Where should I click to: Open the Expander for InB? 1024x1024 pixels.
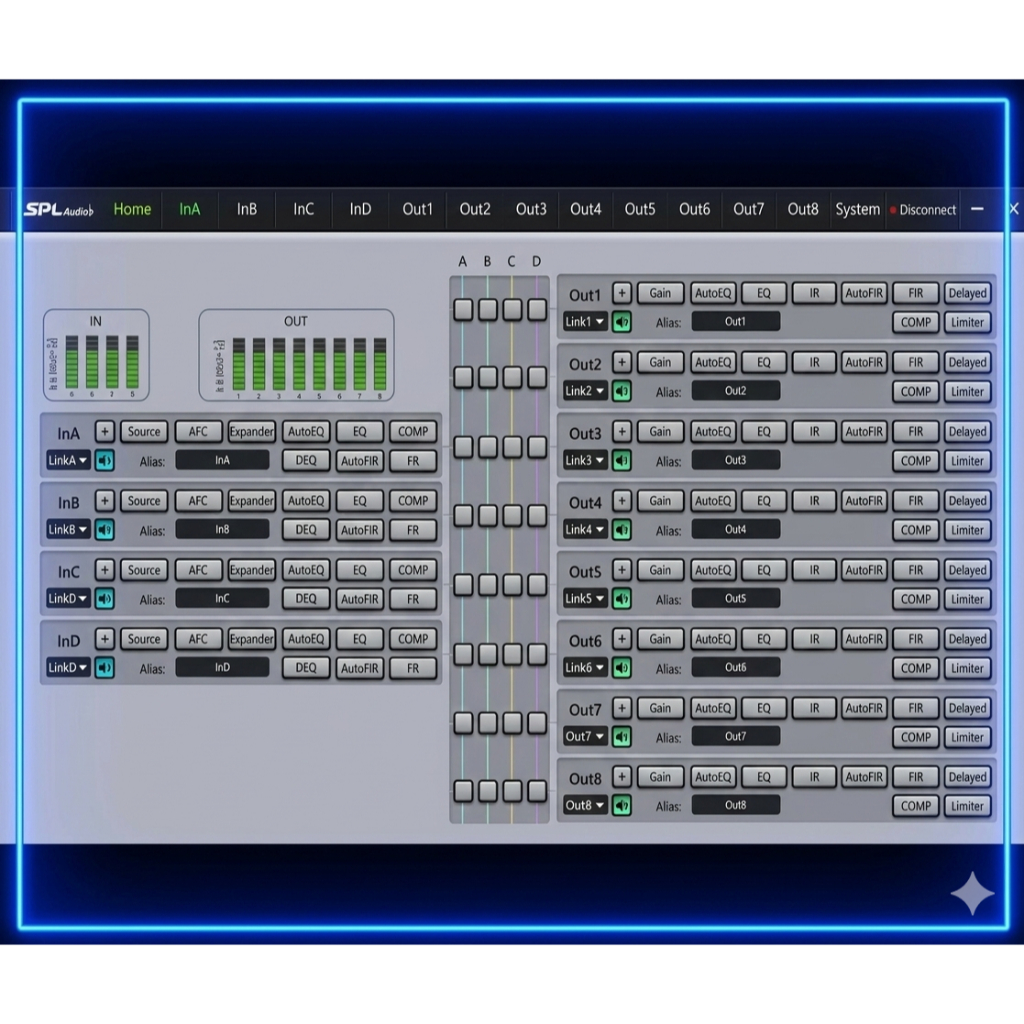[251, 501]
